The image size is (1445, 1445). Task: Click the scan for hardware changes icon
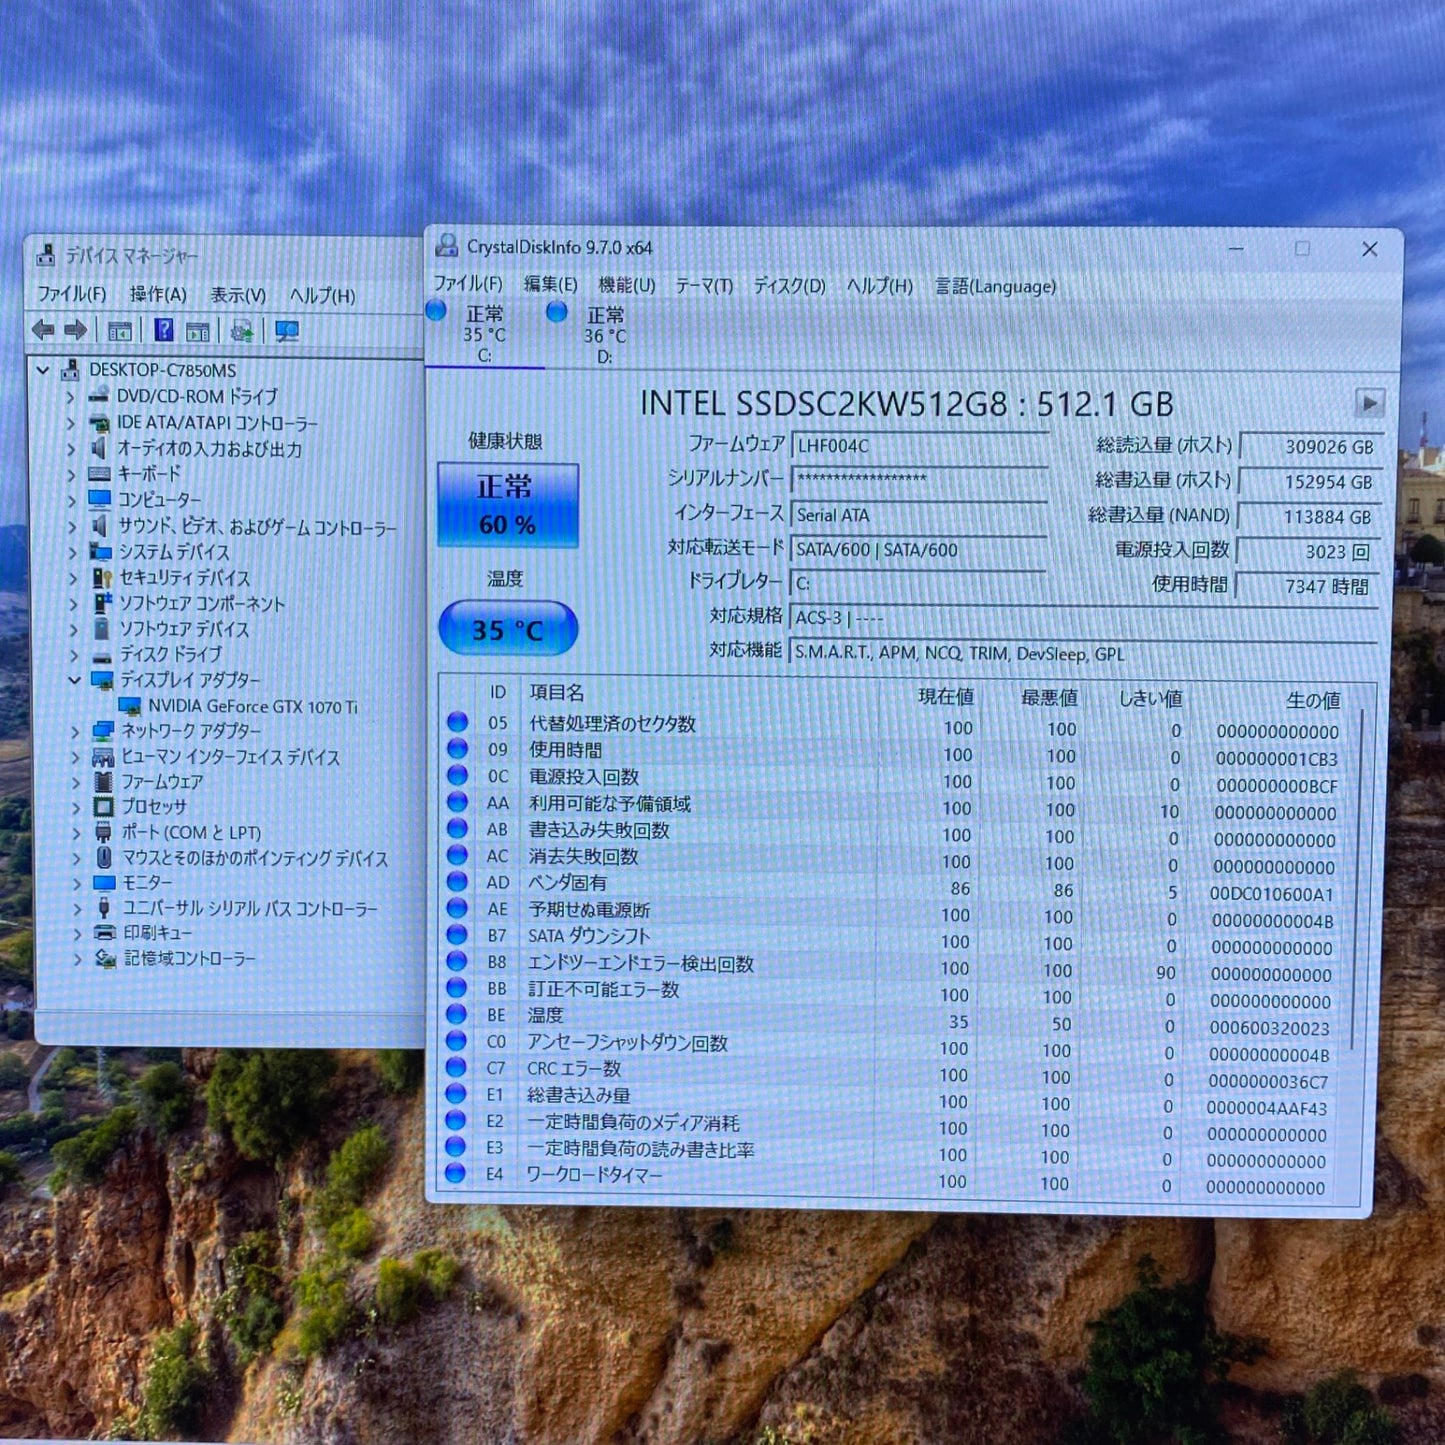286,331
